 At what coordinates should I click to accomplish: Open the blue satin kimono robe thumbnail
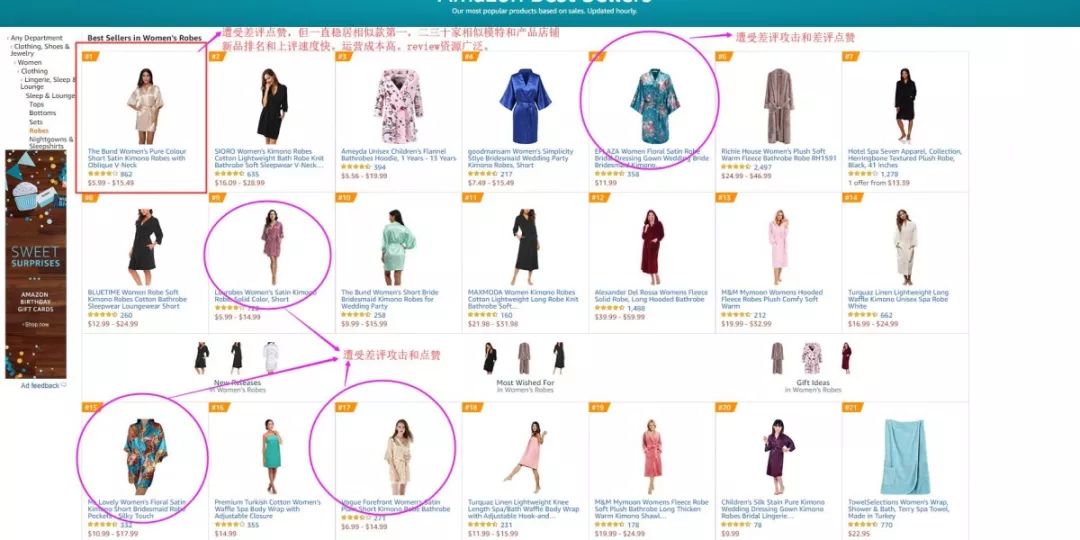click(x=525, y=100)
